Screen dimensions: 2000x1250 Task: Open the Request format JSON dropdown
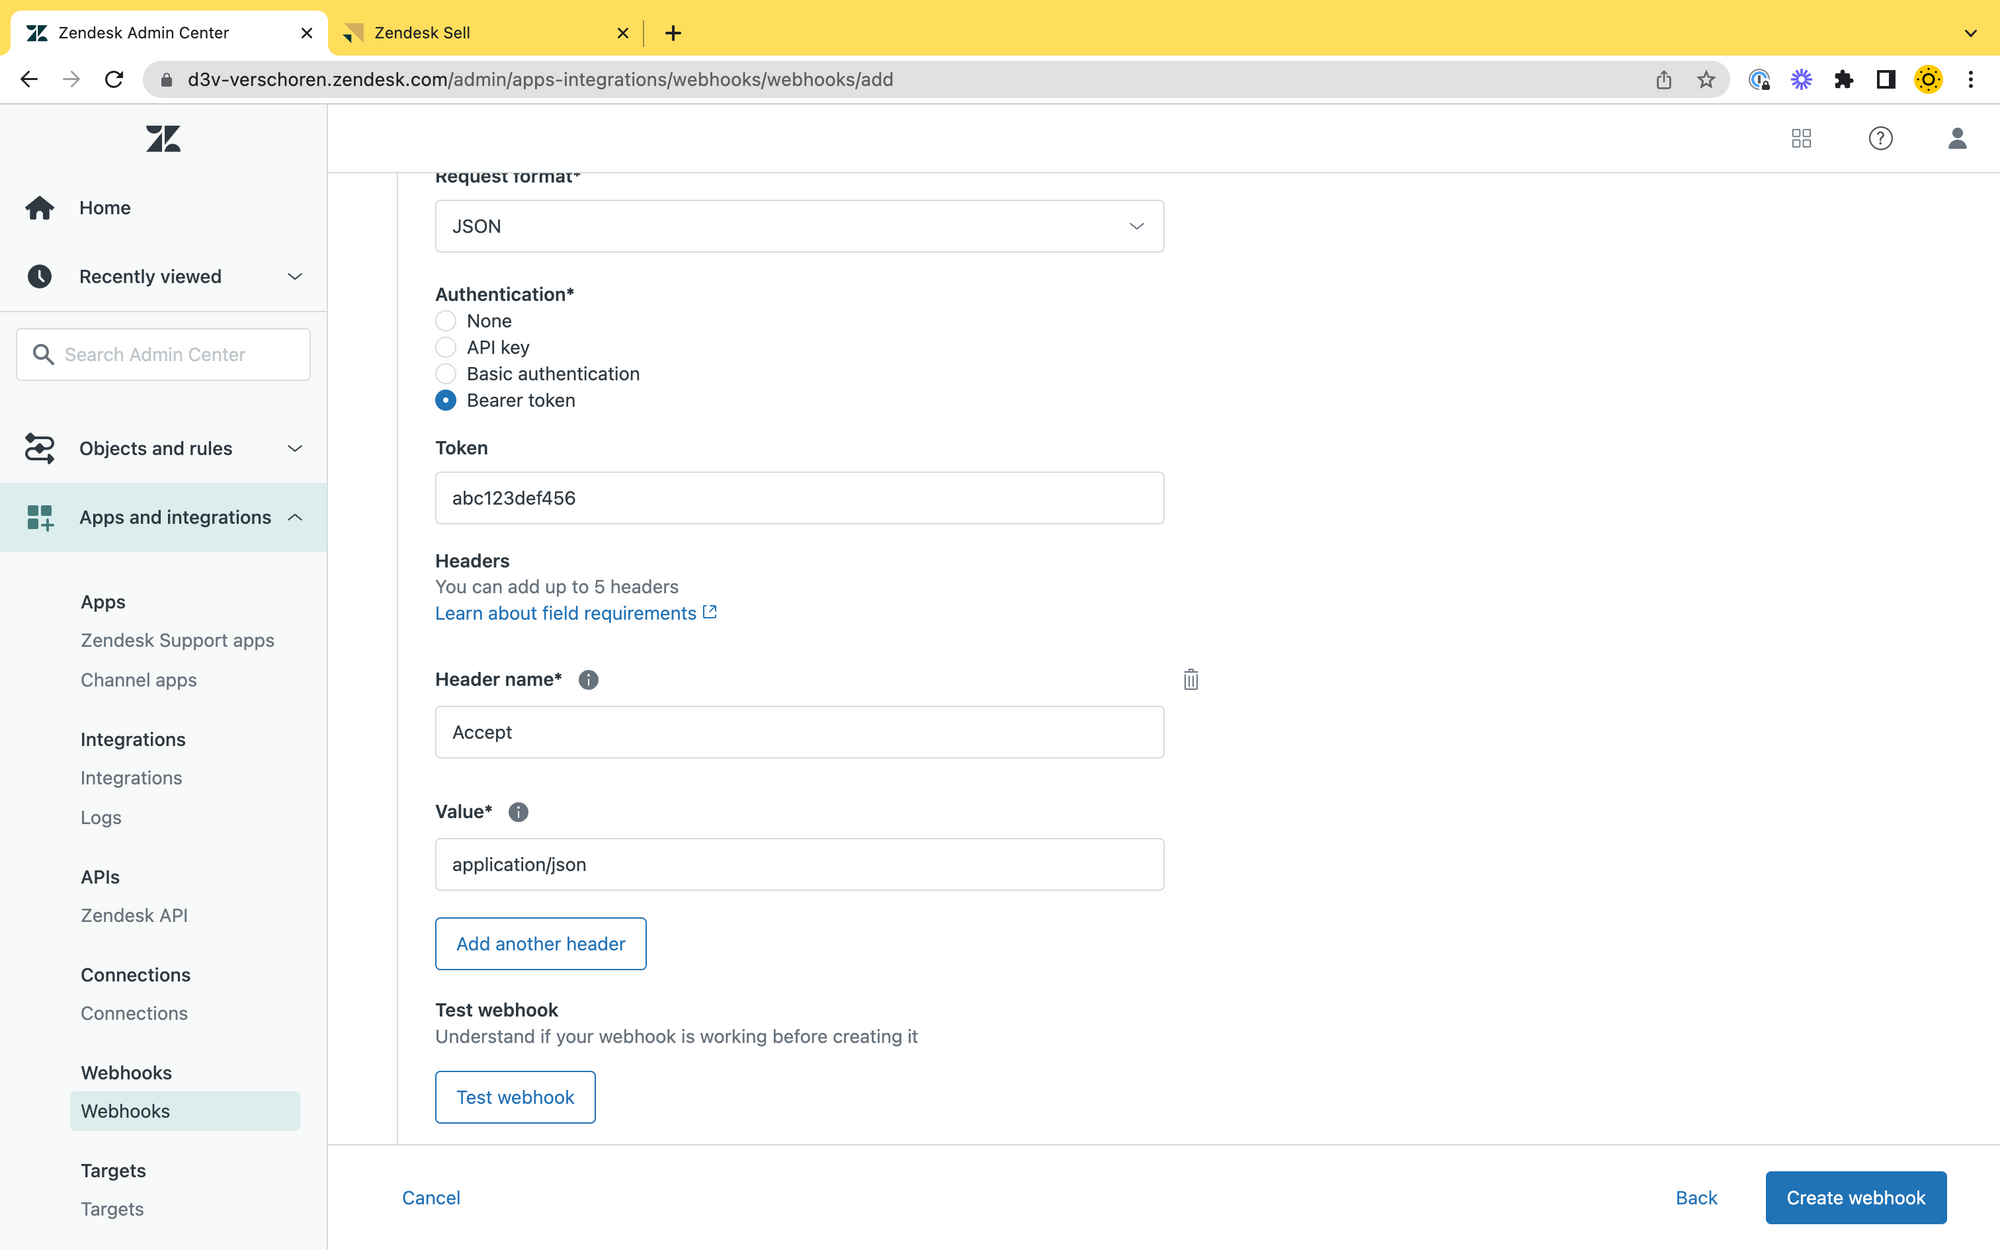pos(799,226)
